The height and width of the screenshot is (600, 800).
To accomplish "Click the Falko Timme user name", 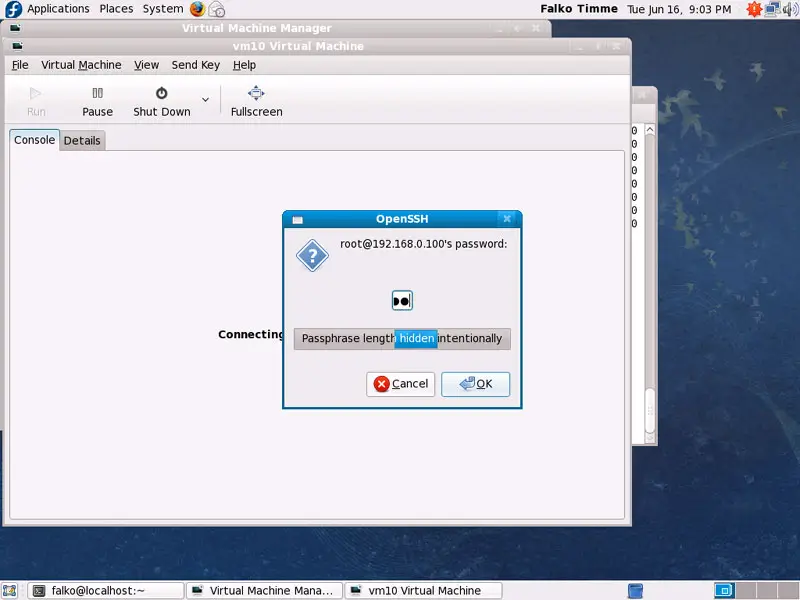I will 579,9.
